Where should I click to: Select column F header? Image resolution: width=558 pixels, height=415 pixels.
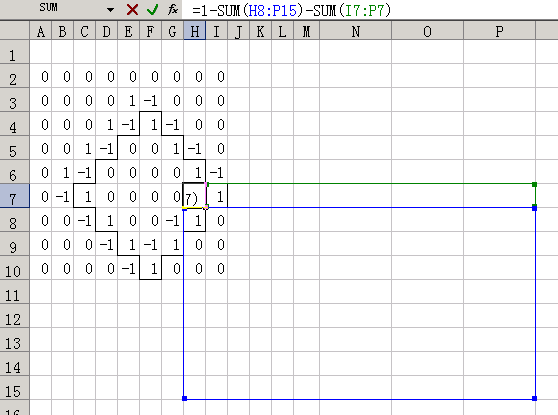pyautogui.click(x=151, y=31)
